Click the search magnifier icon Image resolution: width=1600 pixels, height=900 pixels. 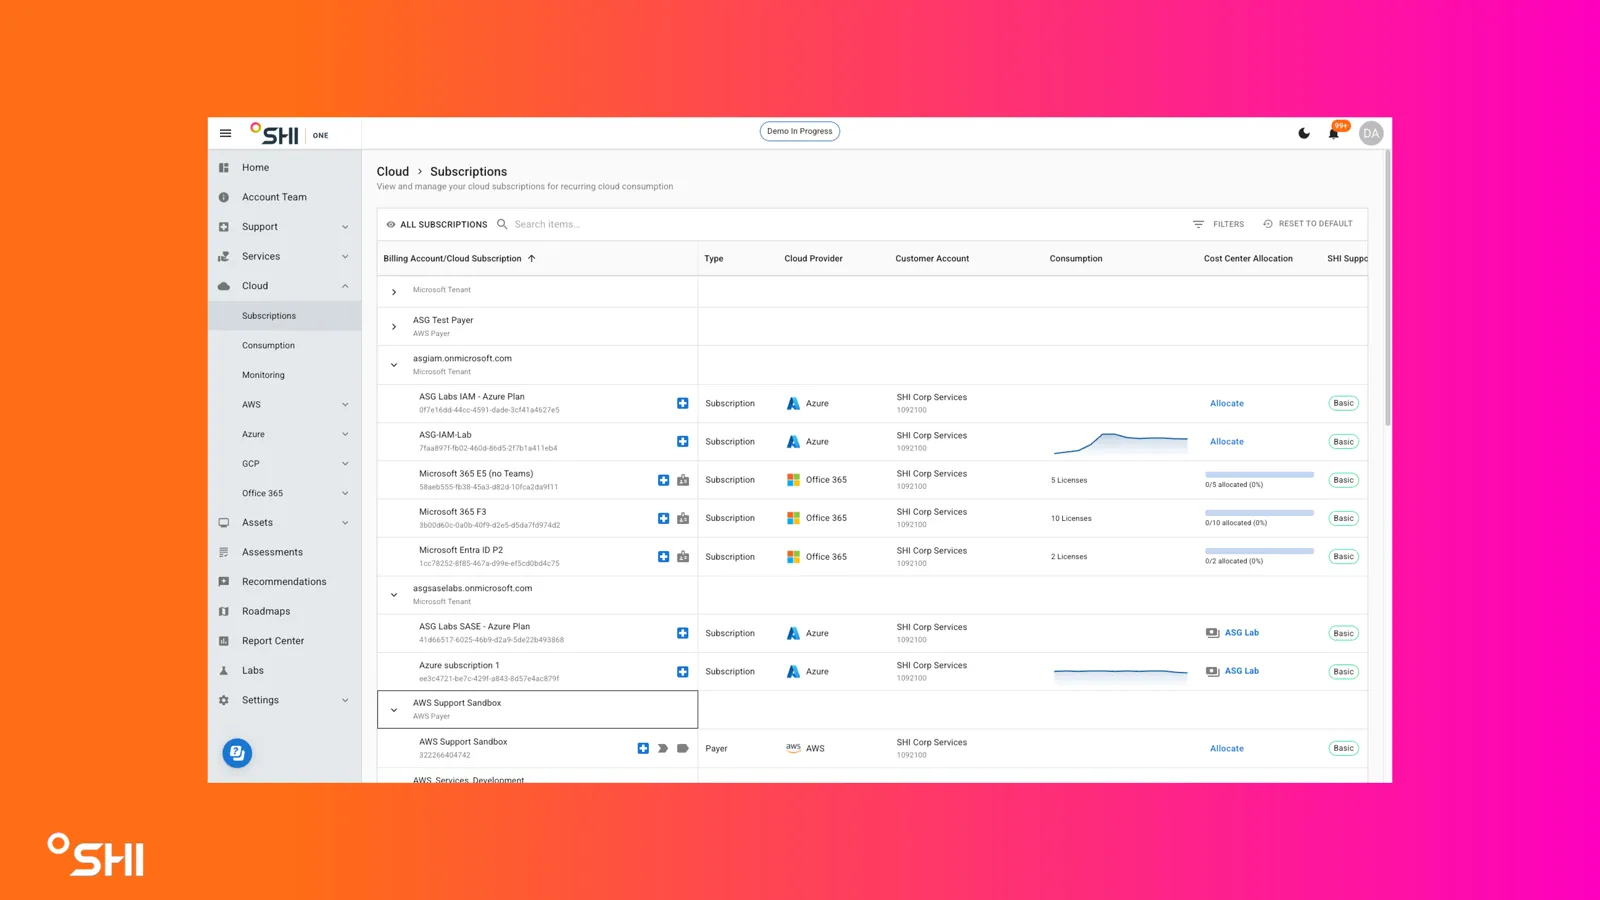502,224
